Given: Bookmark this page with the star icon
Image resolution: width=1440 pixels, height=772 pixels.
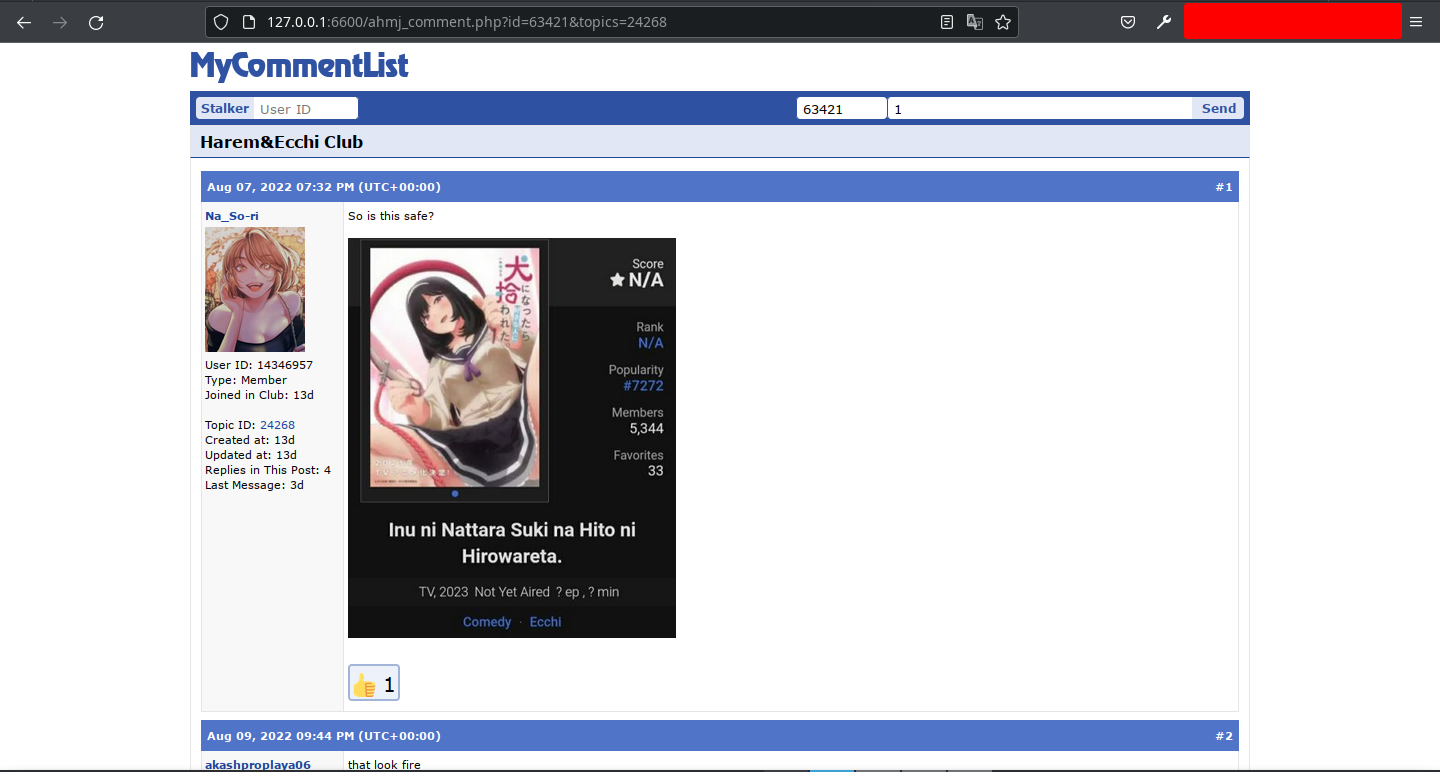Looking at the screenshot, I should click(1003, 22).
